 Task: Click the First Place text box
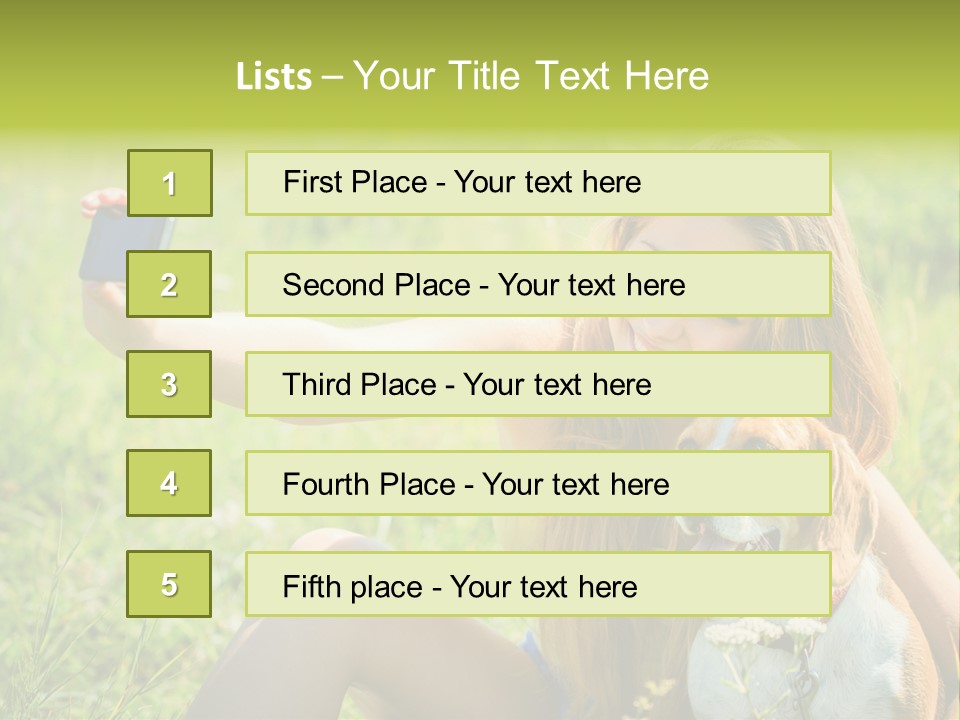(x=538, y=183)
